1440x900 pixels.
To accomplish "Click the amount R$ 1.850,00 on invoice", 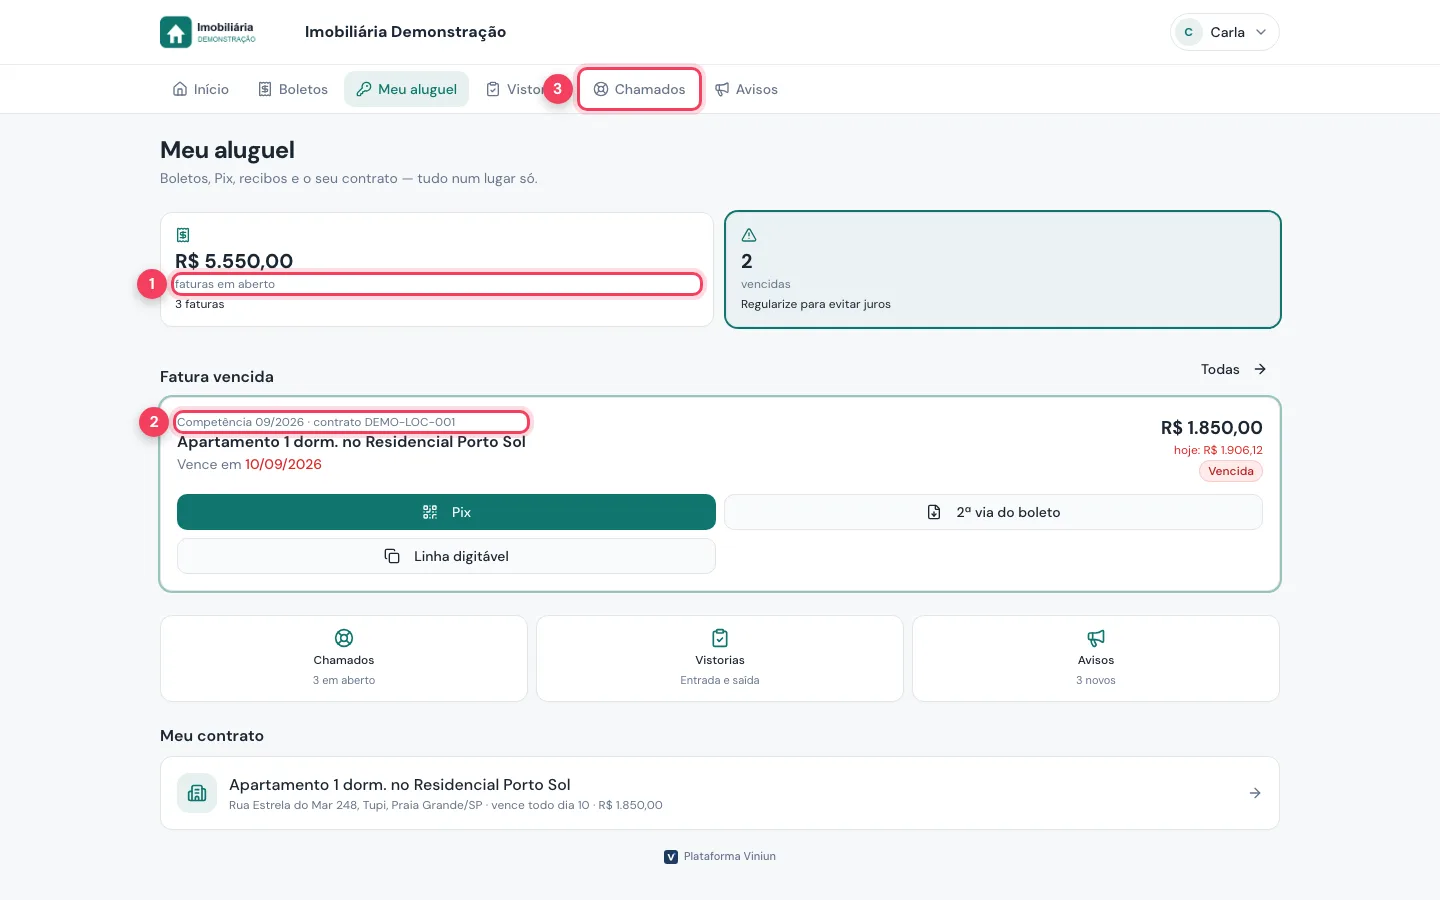I will point(1211,428).
